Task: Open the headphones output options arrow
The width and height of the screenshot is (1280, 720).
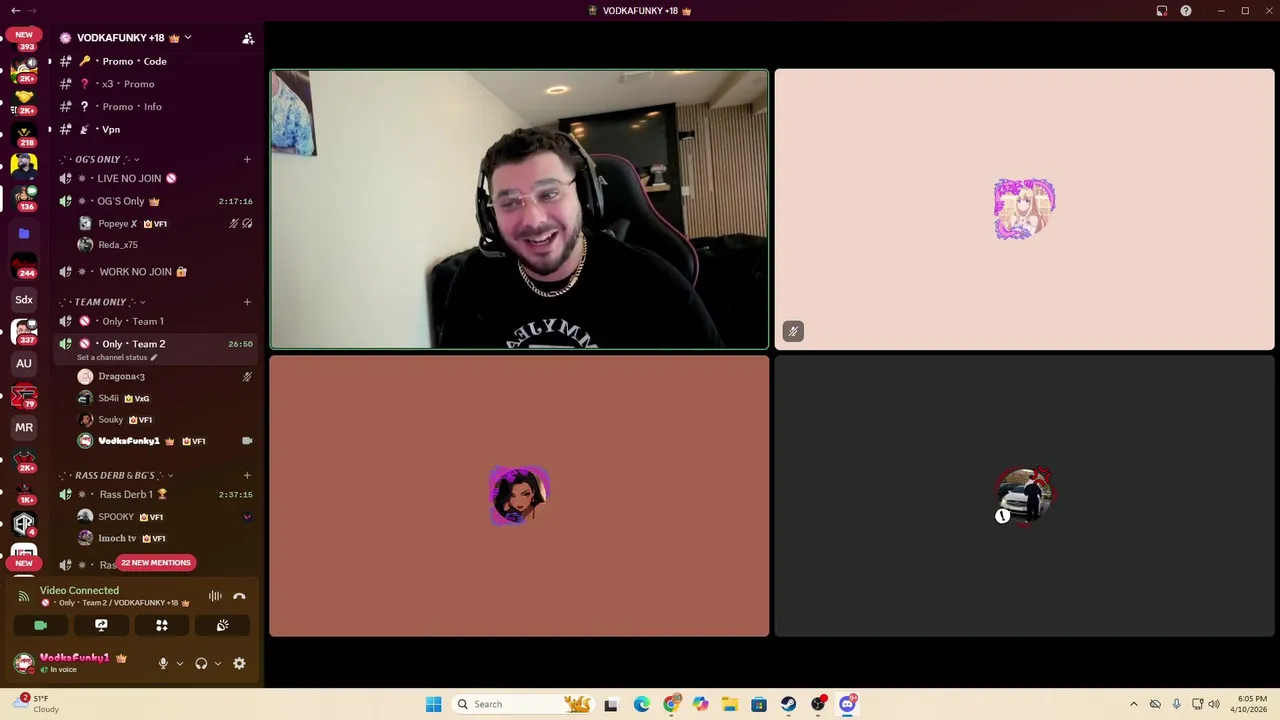Action: coord(218,663)
